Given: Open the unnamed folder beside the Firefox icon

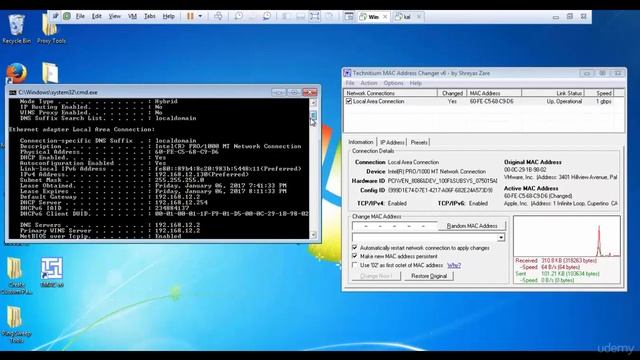Looking at the screenshot, I should [x=50, y=73].
